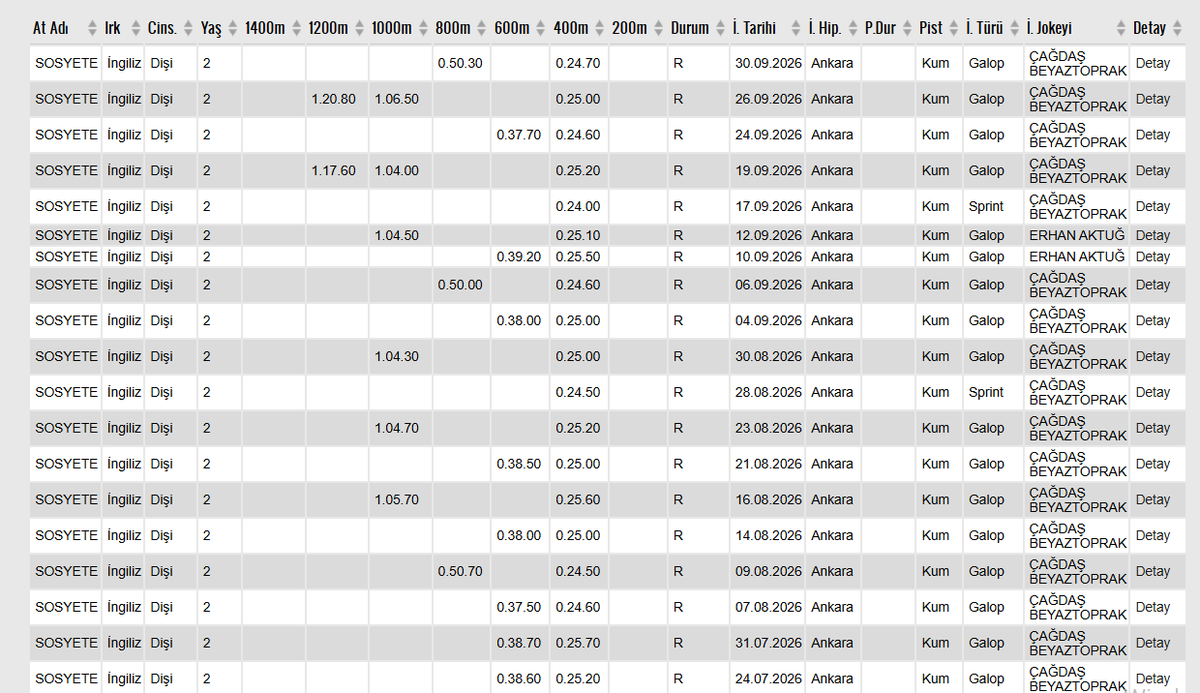
Task: Open Detay for the 17.09.2026 workout
Action: tap(1152, 206)
